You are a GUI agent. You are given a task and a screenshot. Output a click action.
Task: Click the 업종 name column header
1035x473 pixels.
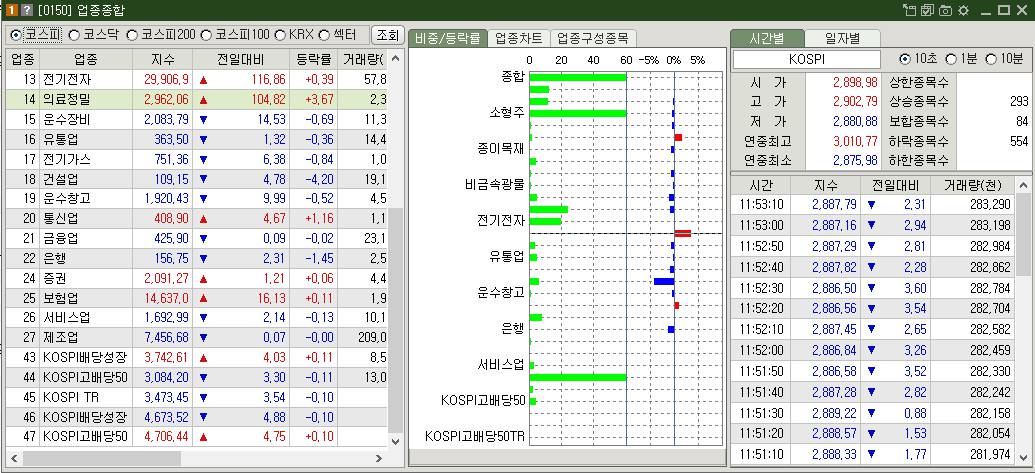pyautogui.click(x=86, y=59)
